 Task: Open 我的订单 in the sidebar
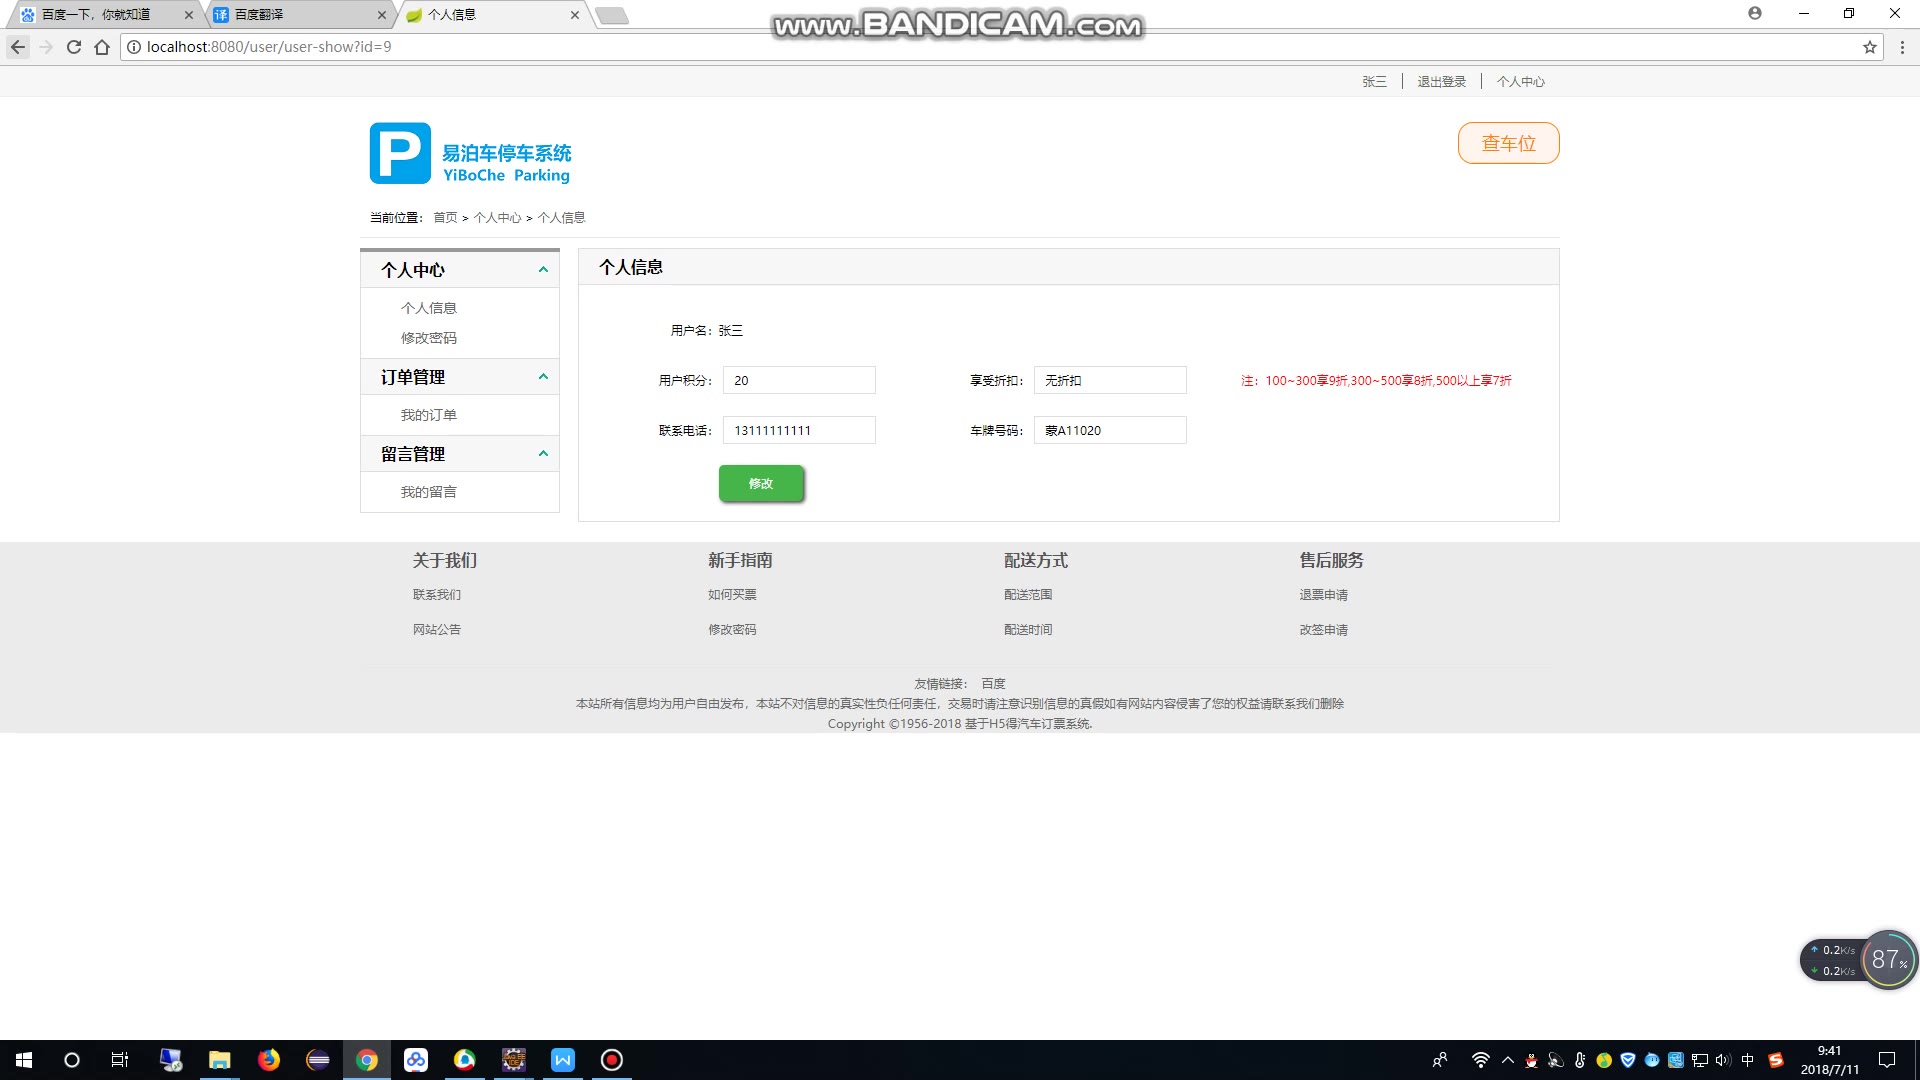428,415
